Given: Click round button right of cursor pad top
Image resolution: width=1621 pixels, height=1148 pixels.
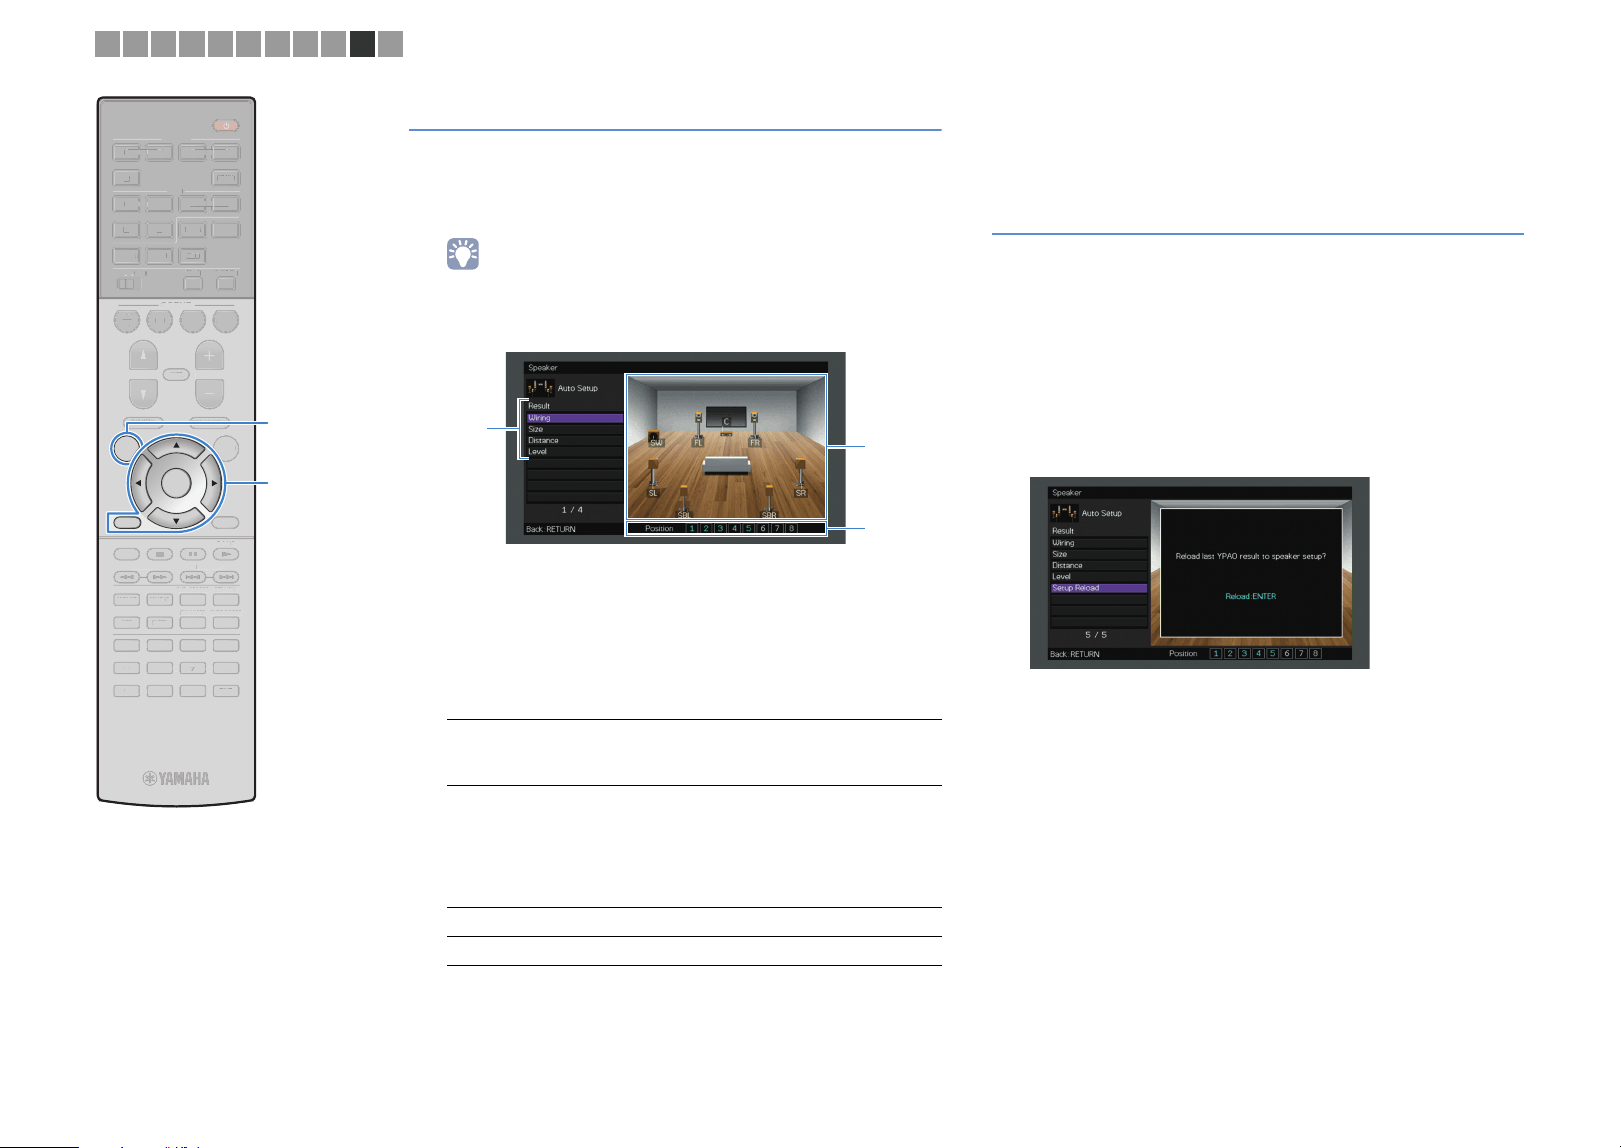Looking at the screenshot, I should click(x=226, y=448).
